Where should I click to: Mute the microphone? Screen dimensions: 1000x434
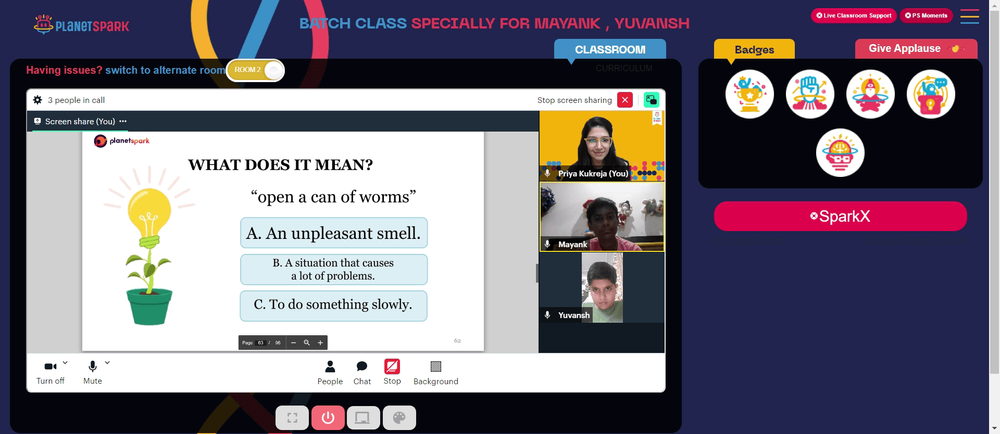(92, 372)
